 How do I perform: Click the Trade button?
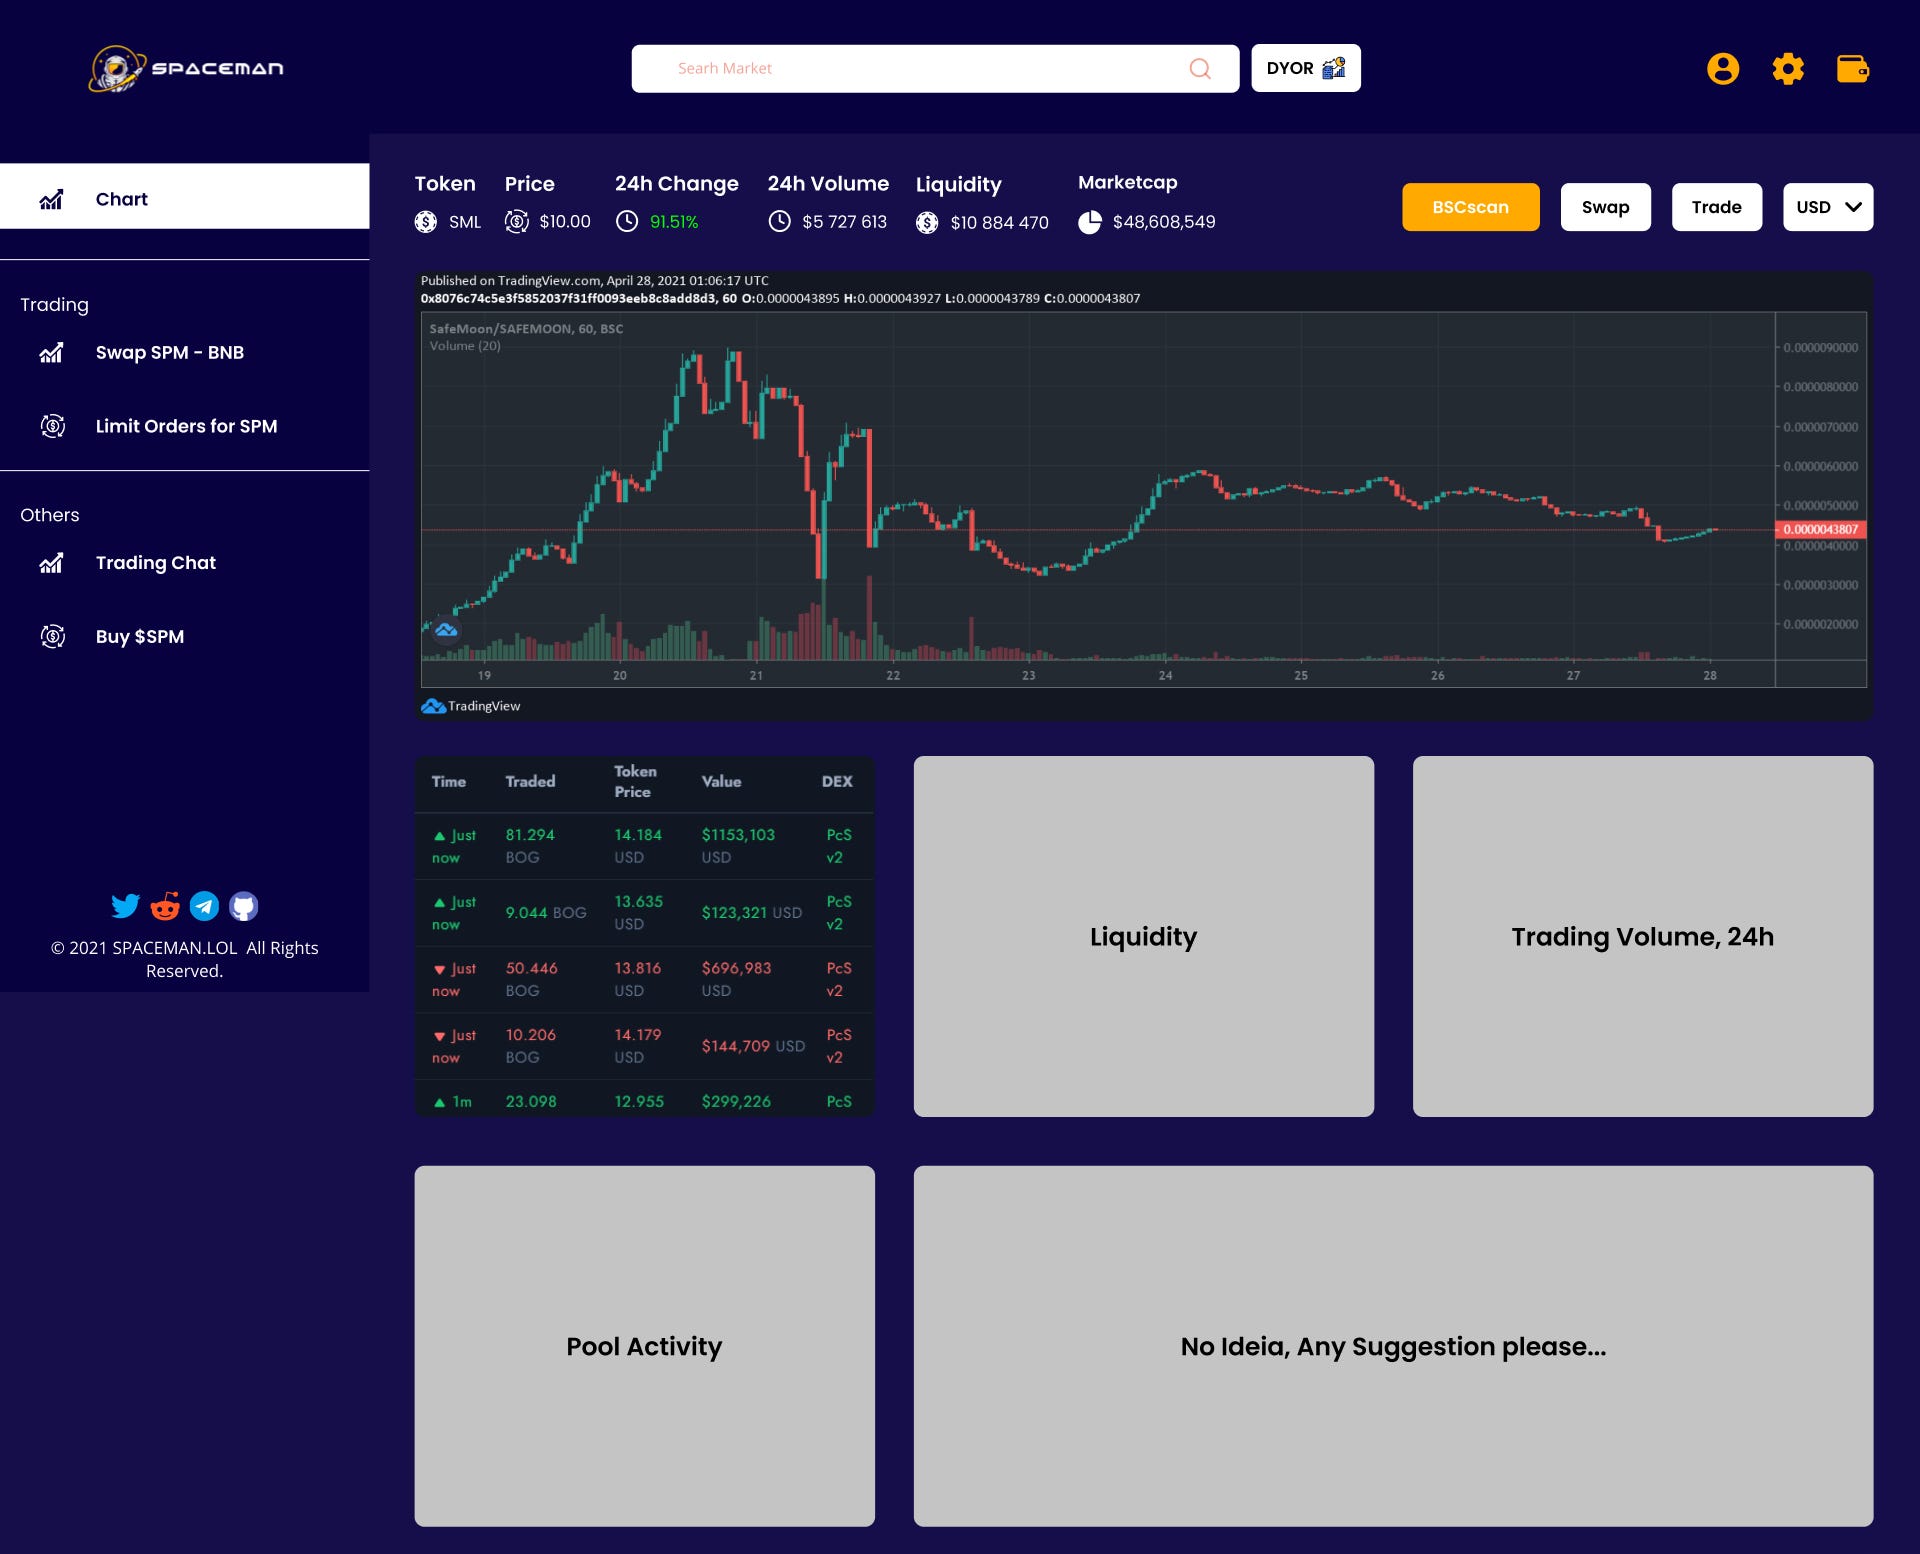pyautogui.click(x=1717, y=207)
